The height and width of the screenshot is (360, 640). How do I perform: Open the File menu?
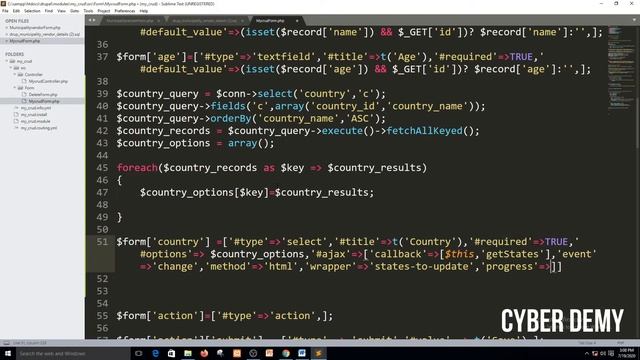(x=5, y=11)
